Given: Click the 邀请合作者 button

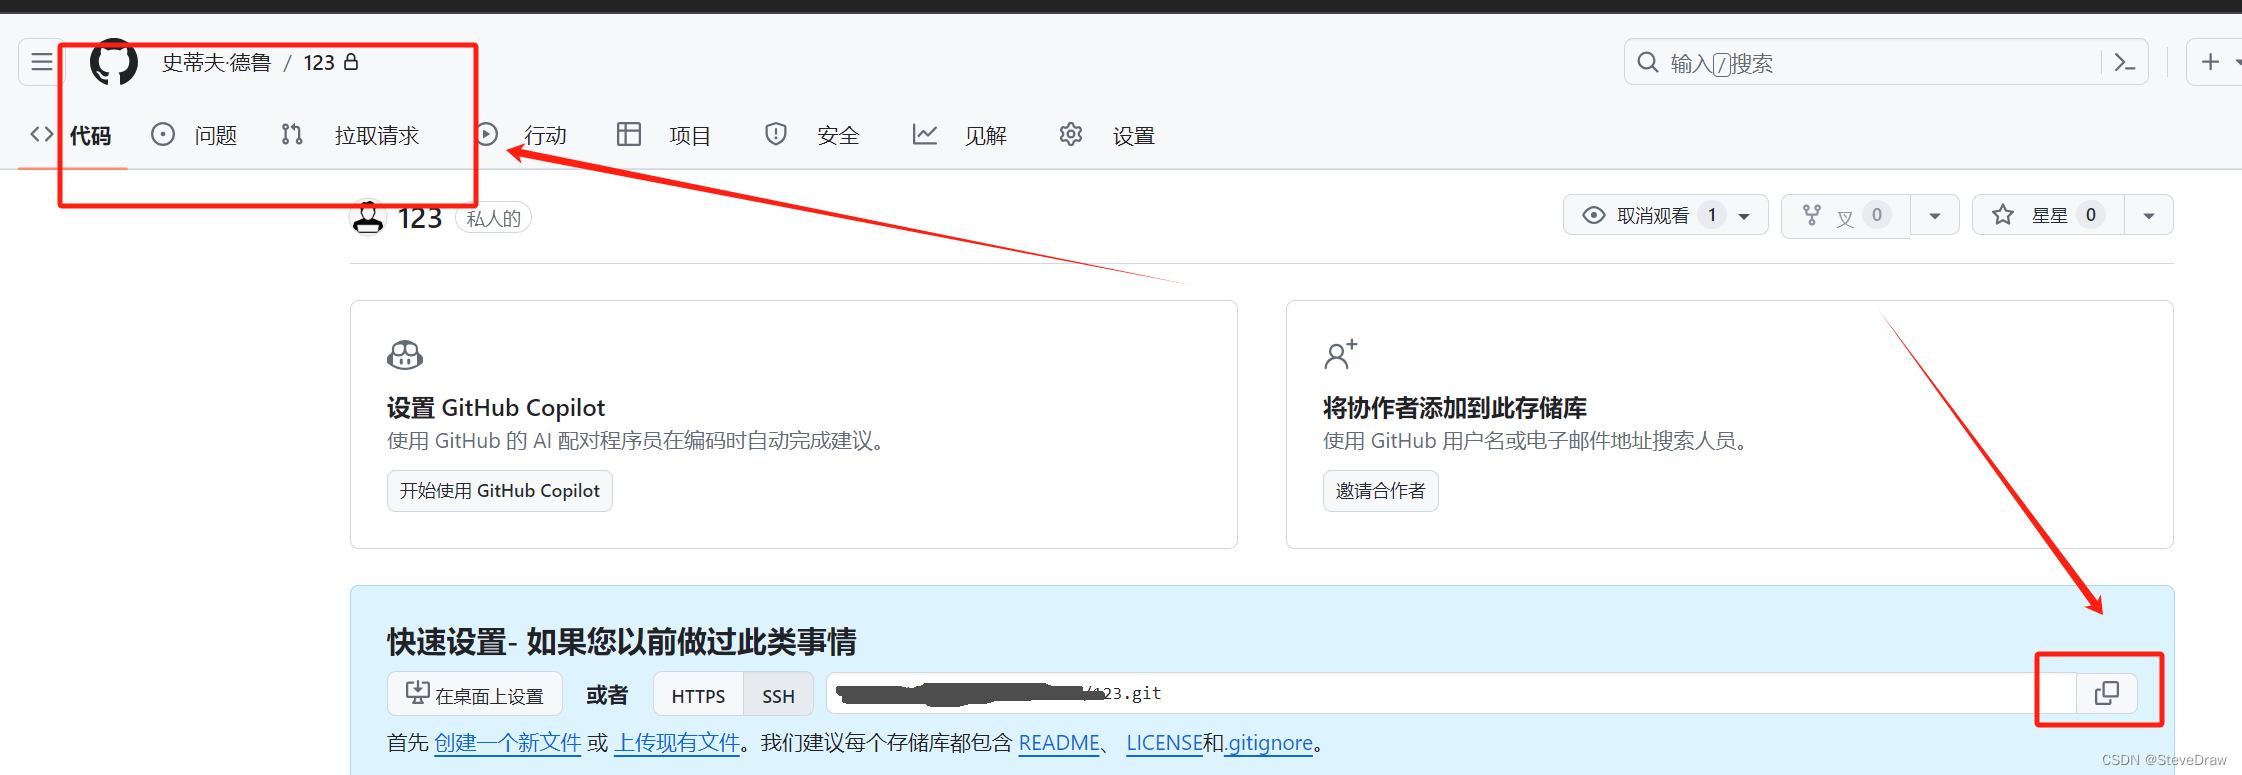Looking at the screenshot, I should pyautogui.click(x=1380, y=491).
